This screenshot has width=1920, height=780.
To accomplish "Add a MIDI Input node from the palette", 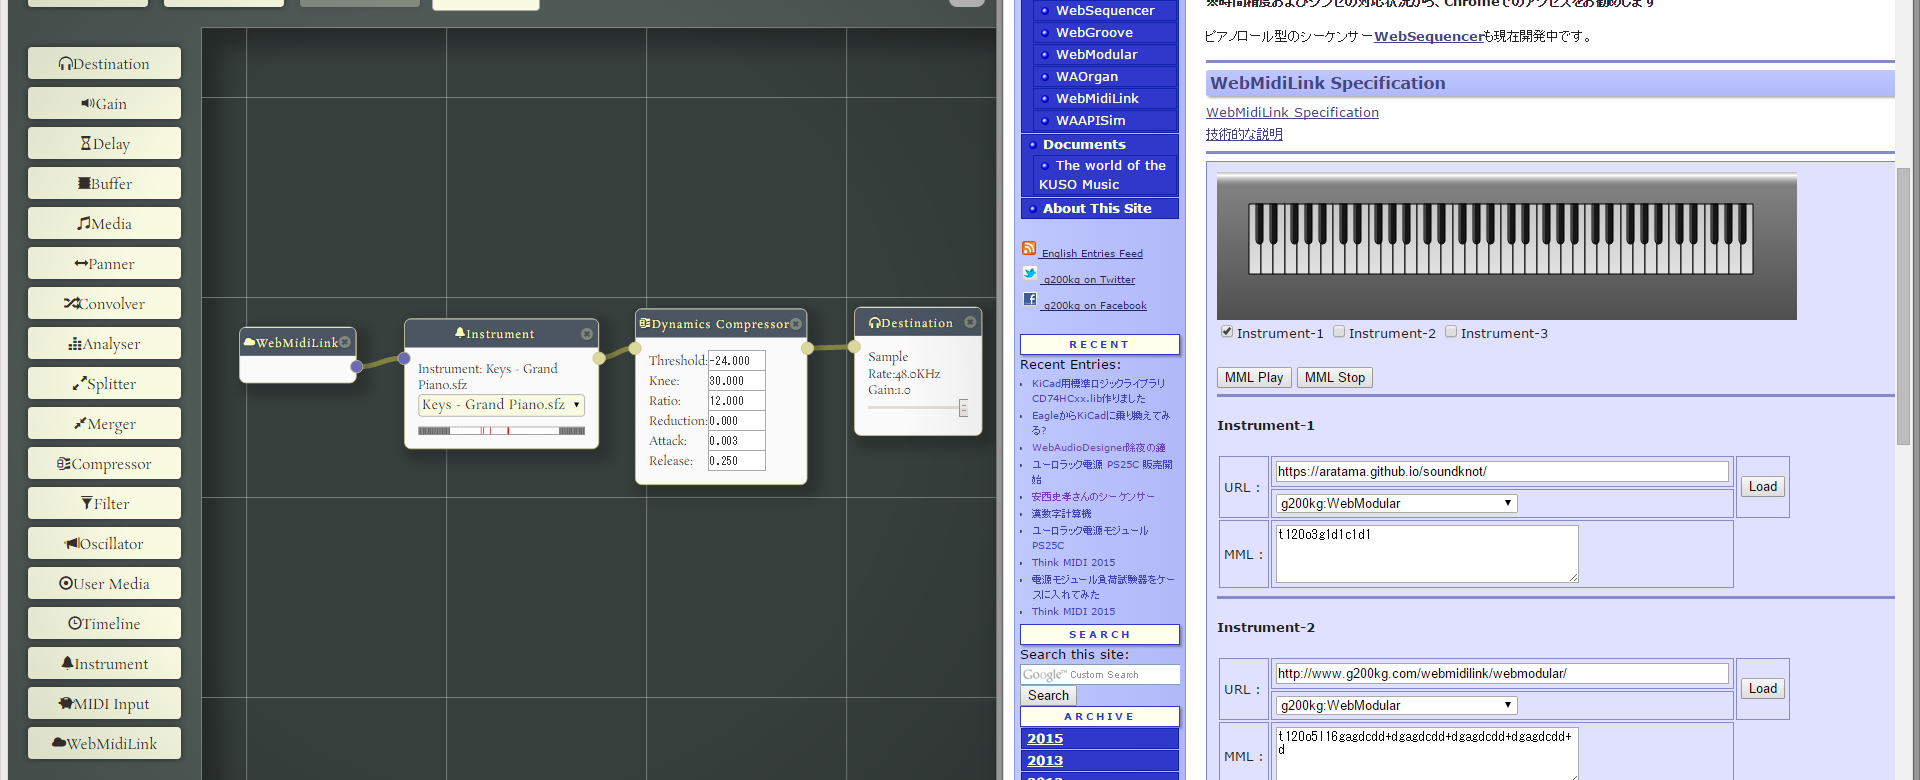I will pos(104,703).
